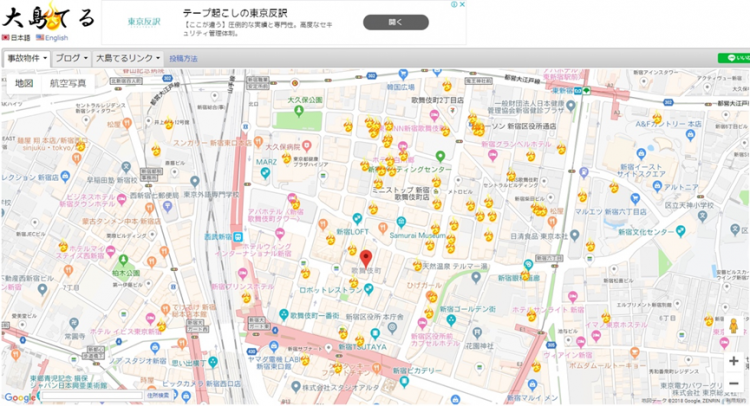Open the 事故物件 dropdown menu
750x406 pixels.
click(27, 58)
